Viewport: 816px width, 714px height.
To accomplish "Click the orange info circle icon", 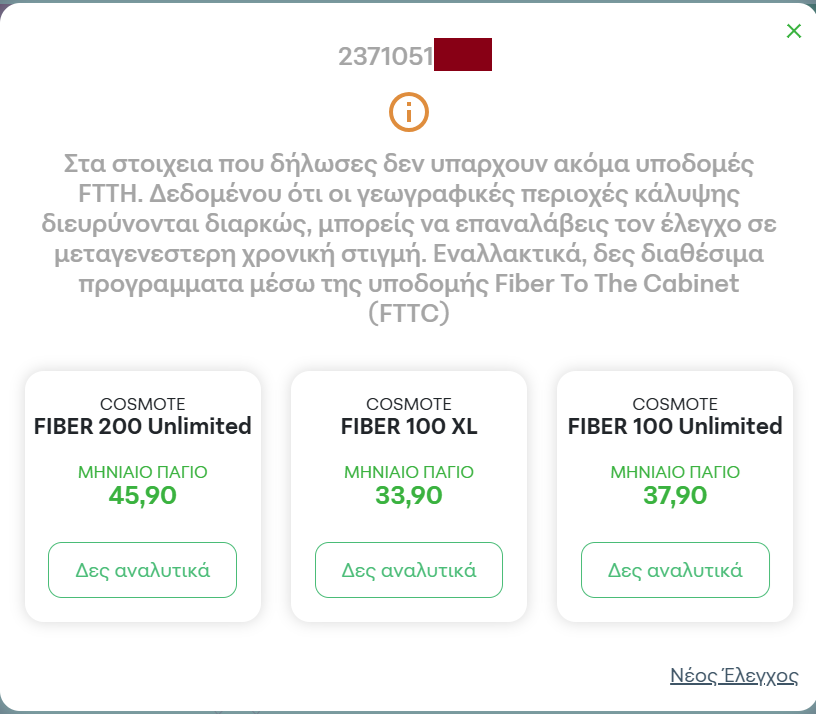I will pos(409,112).
